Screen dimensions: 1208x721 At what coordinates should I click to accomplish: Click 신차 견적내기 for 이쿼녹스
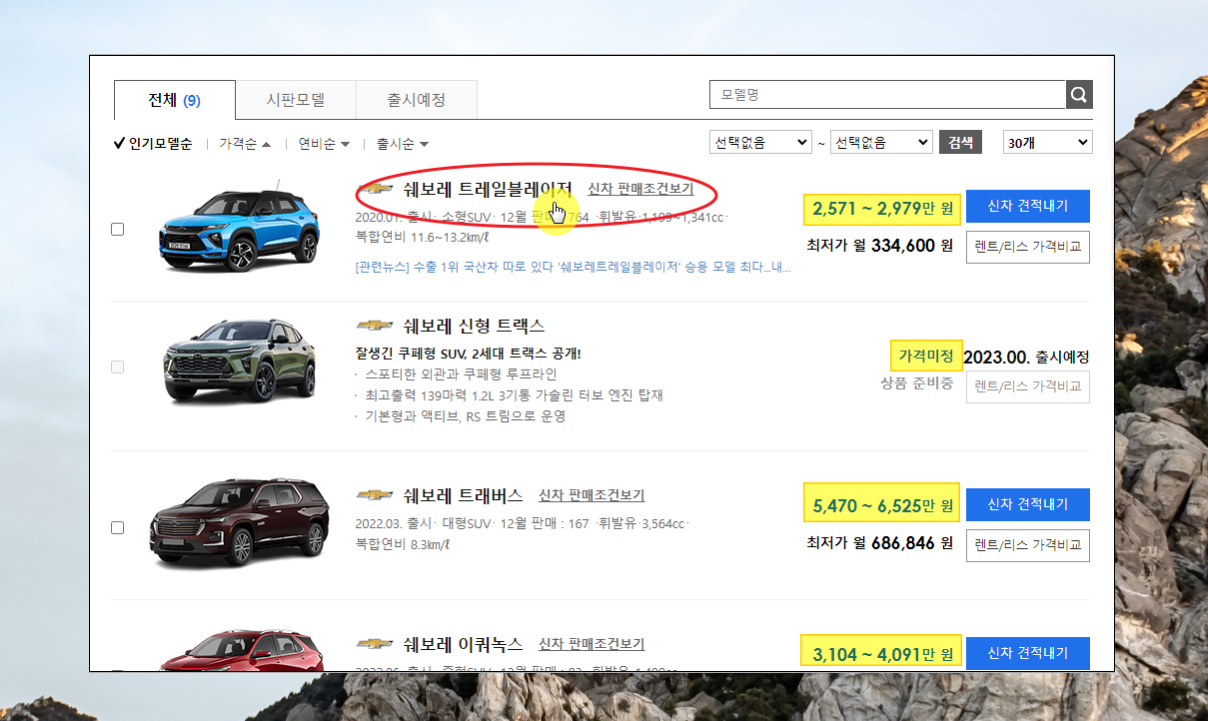[x=1027, y=653]
